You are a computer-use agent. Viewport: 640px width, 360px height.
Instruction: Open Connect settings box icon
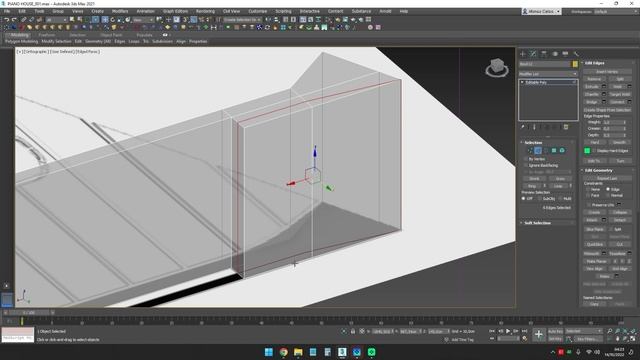[x=629, y=102]
